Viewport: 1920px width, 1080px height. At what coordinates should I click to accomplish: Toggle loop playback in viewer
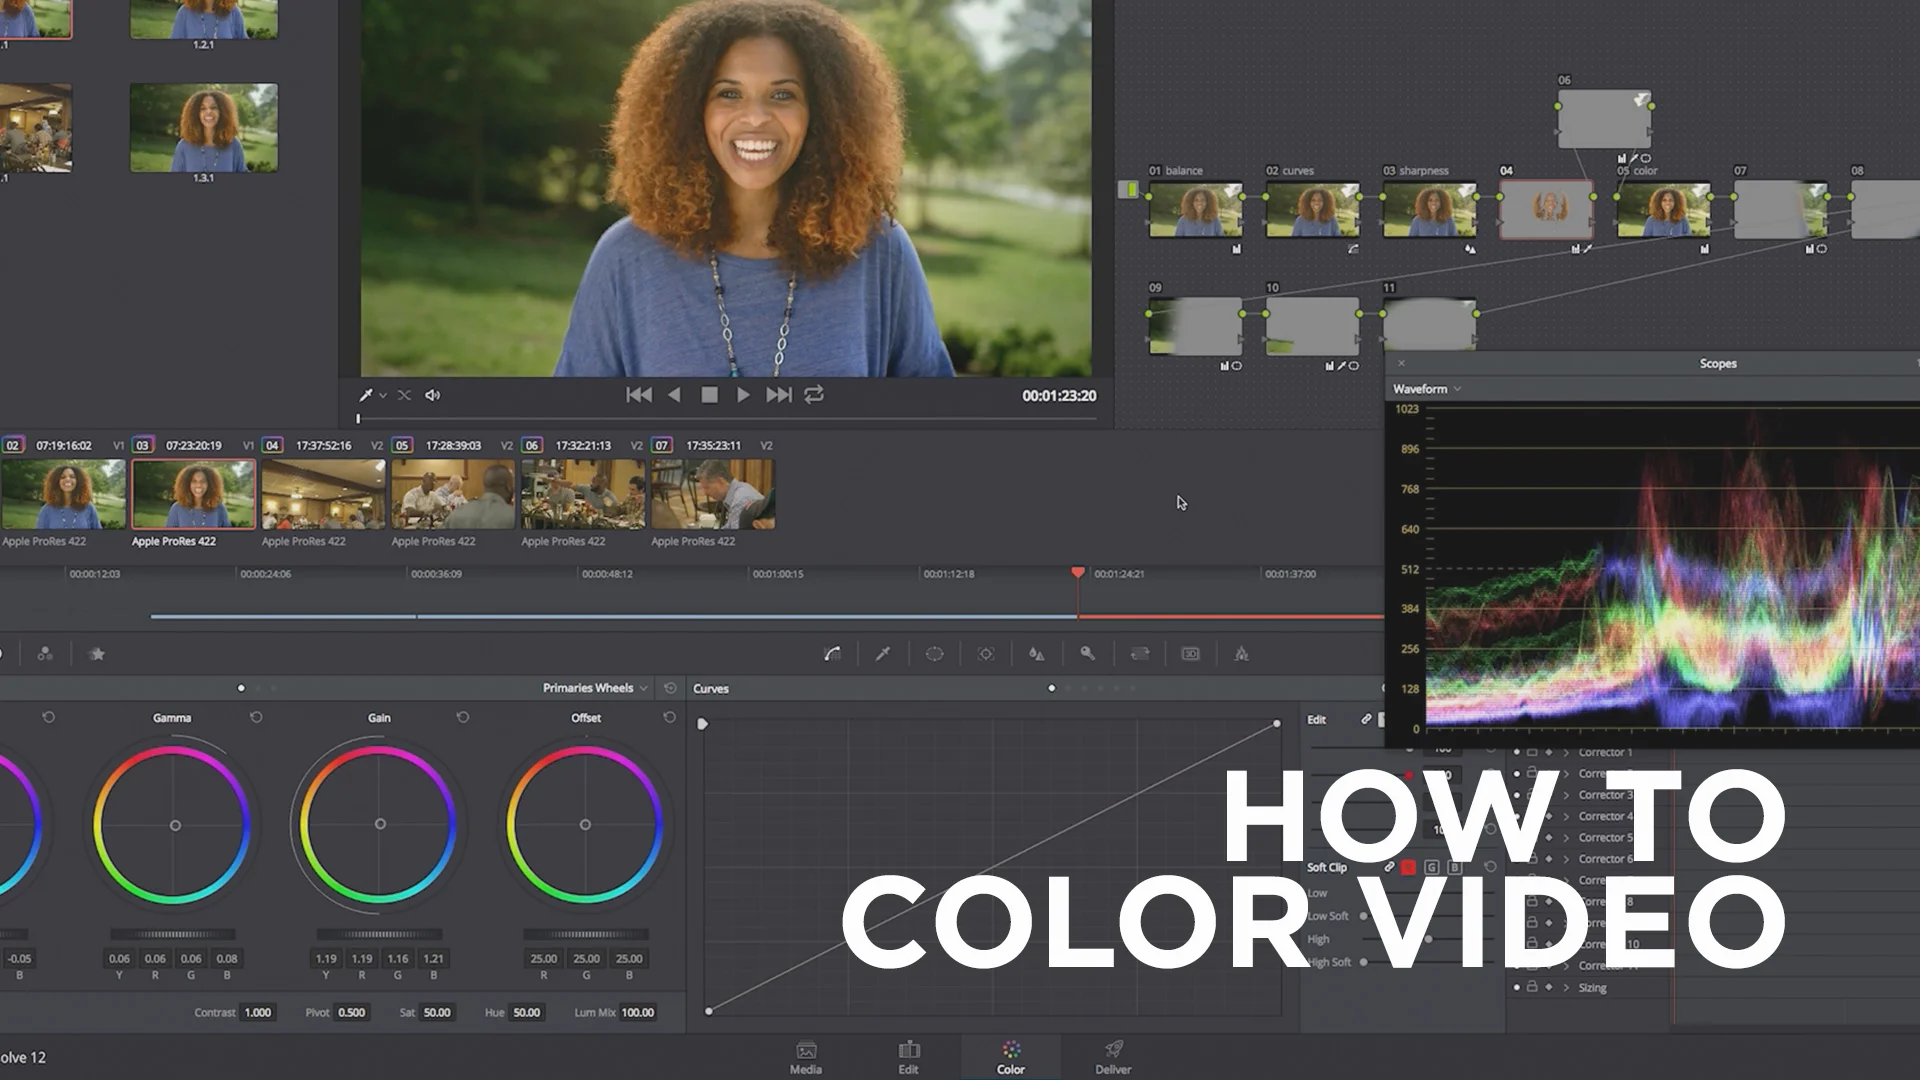click(x=814, y=395)
